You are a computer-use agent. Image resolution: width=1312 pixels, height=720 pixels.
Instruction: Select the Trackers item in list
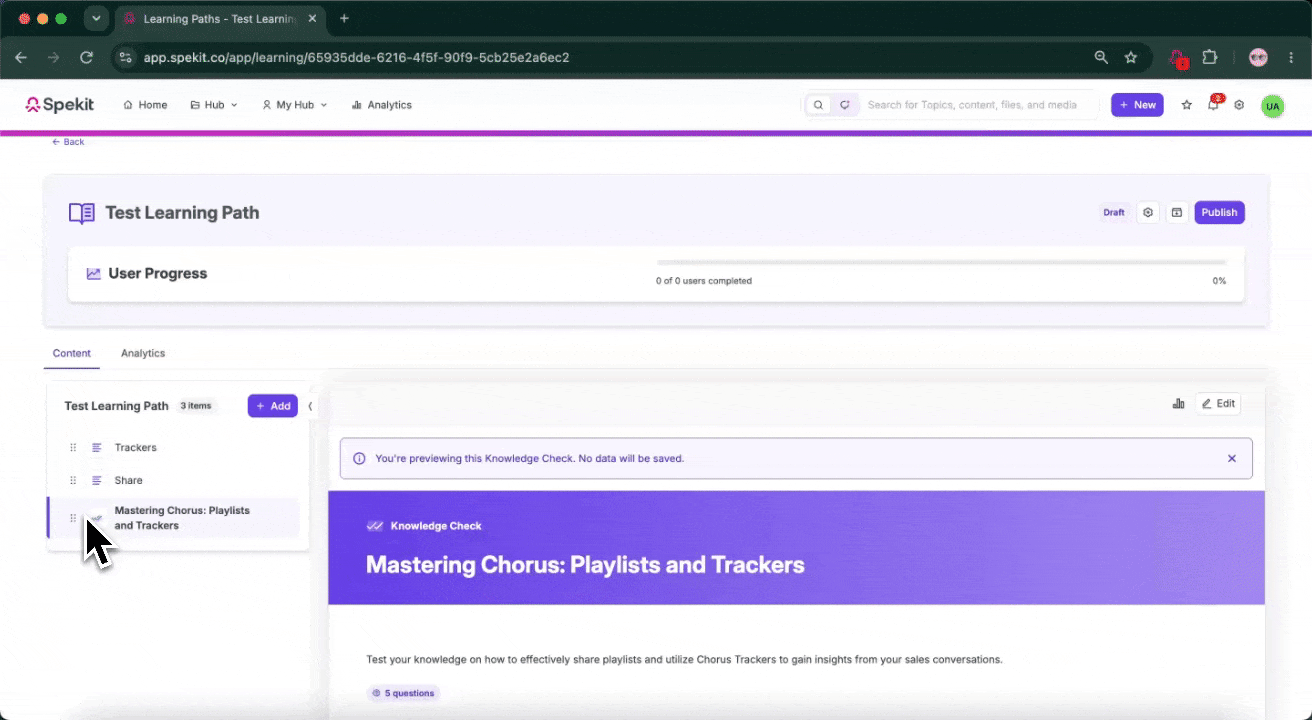pyautogui.click(x=173, y=448)
